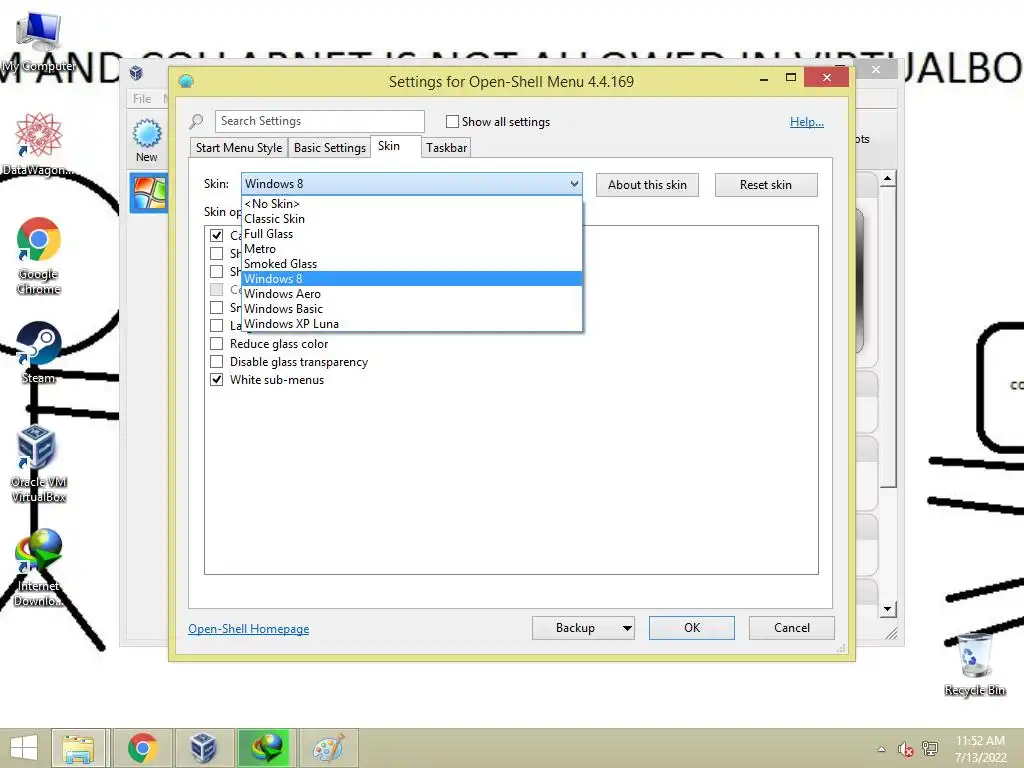This screenshot has width=1024, height=768.
Task: Enable the Reduce glass color option
Action: click(217, 344)
